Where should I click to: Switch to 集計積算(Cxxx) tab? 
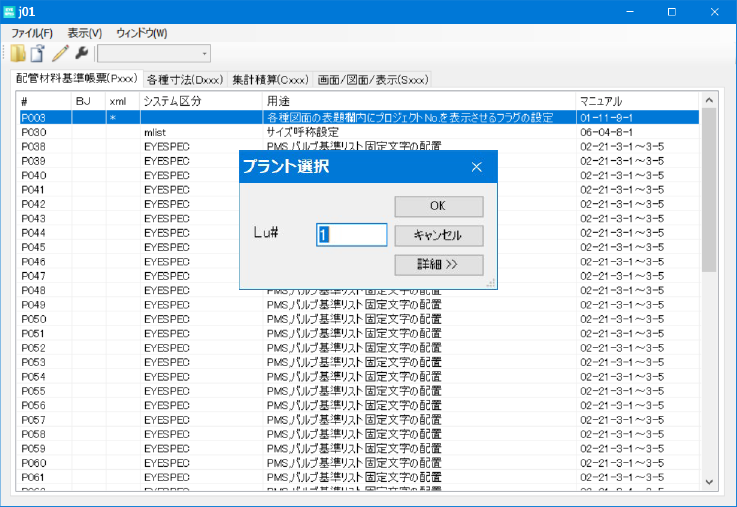click(x=270, y=80)
